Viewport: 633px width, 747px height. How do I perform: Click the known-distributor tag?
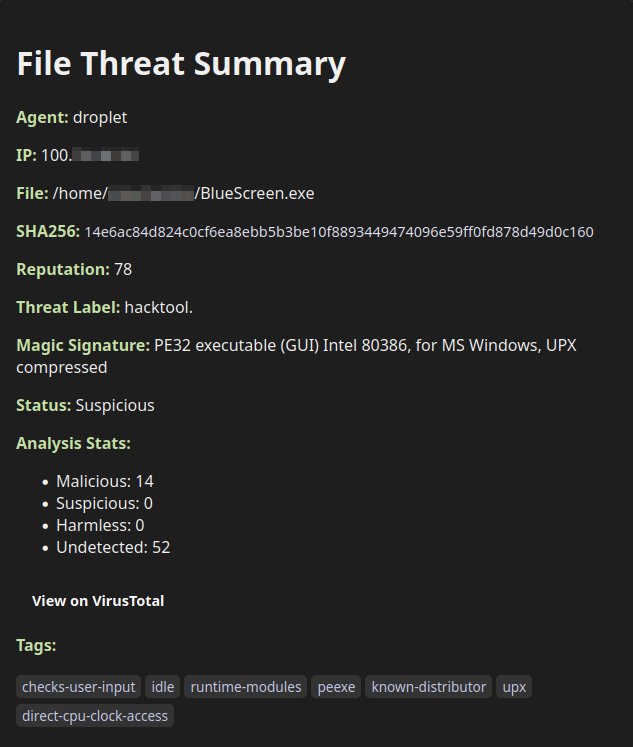click(428, 687)
